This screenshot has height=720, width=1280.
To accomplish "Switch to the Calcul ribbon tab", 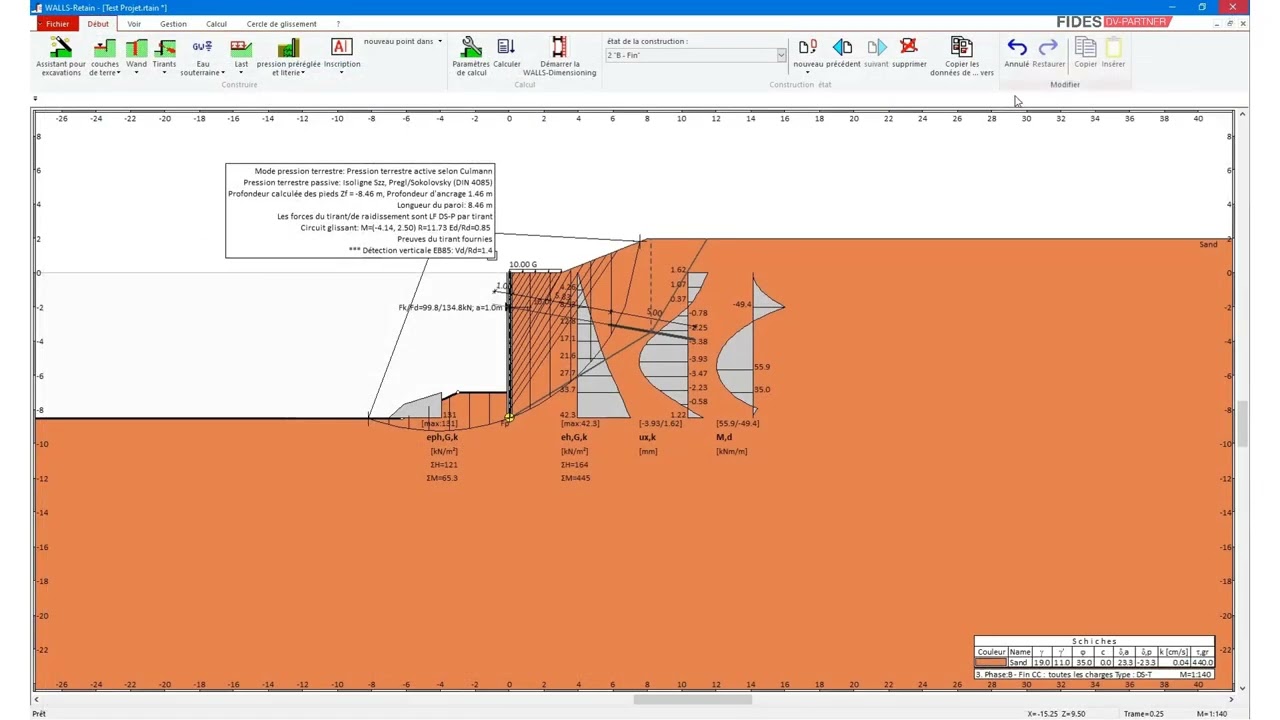I will pos(216,24).
